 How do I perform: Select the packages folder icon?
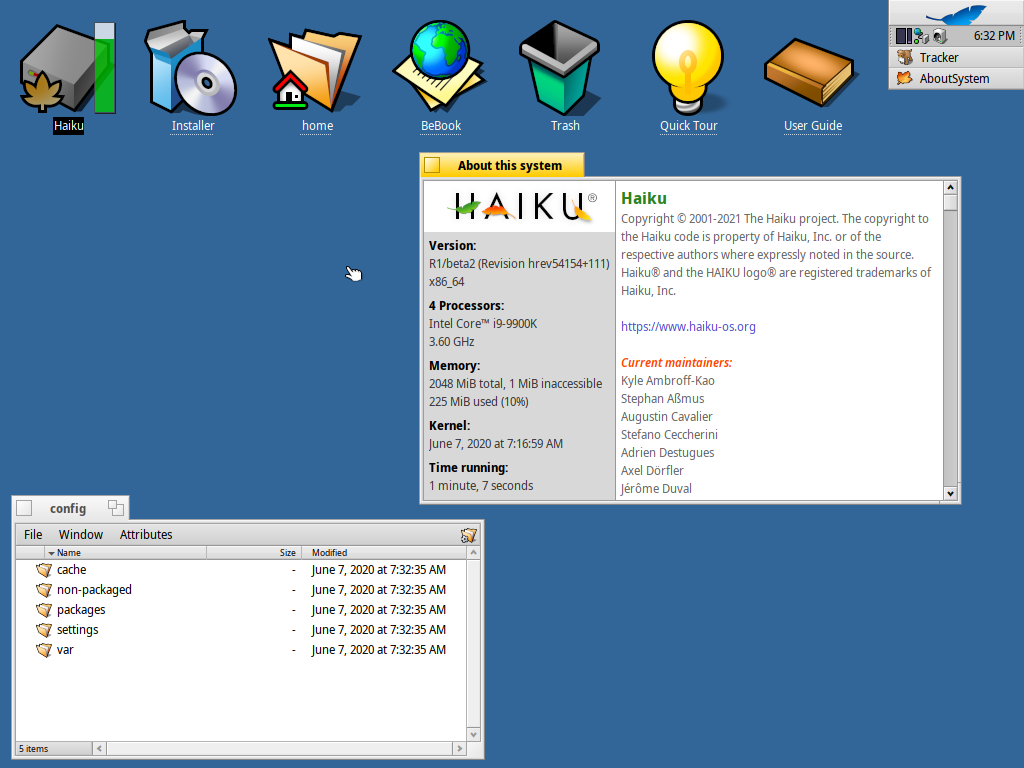(x=44, y=610)
